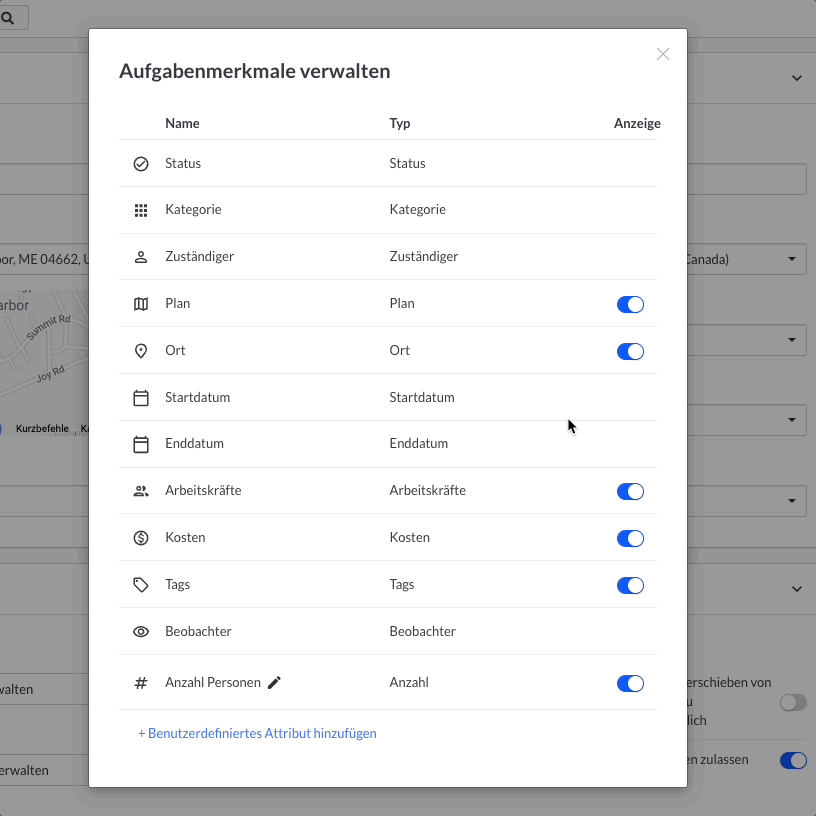Toggle Arbeitskräfte display switch
Viewport: 816px width, 816px height.
point(630,492)
